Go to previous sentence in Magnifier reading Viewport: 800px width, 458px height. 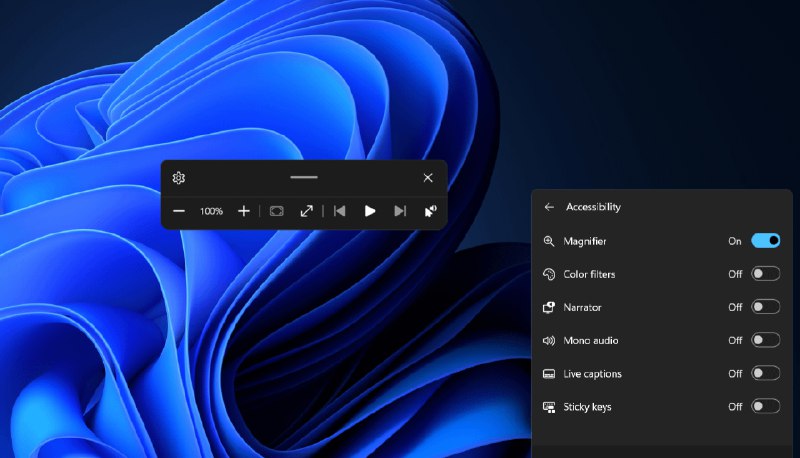pos(340,211)
